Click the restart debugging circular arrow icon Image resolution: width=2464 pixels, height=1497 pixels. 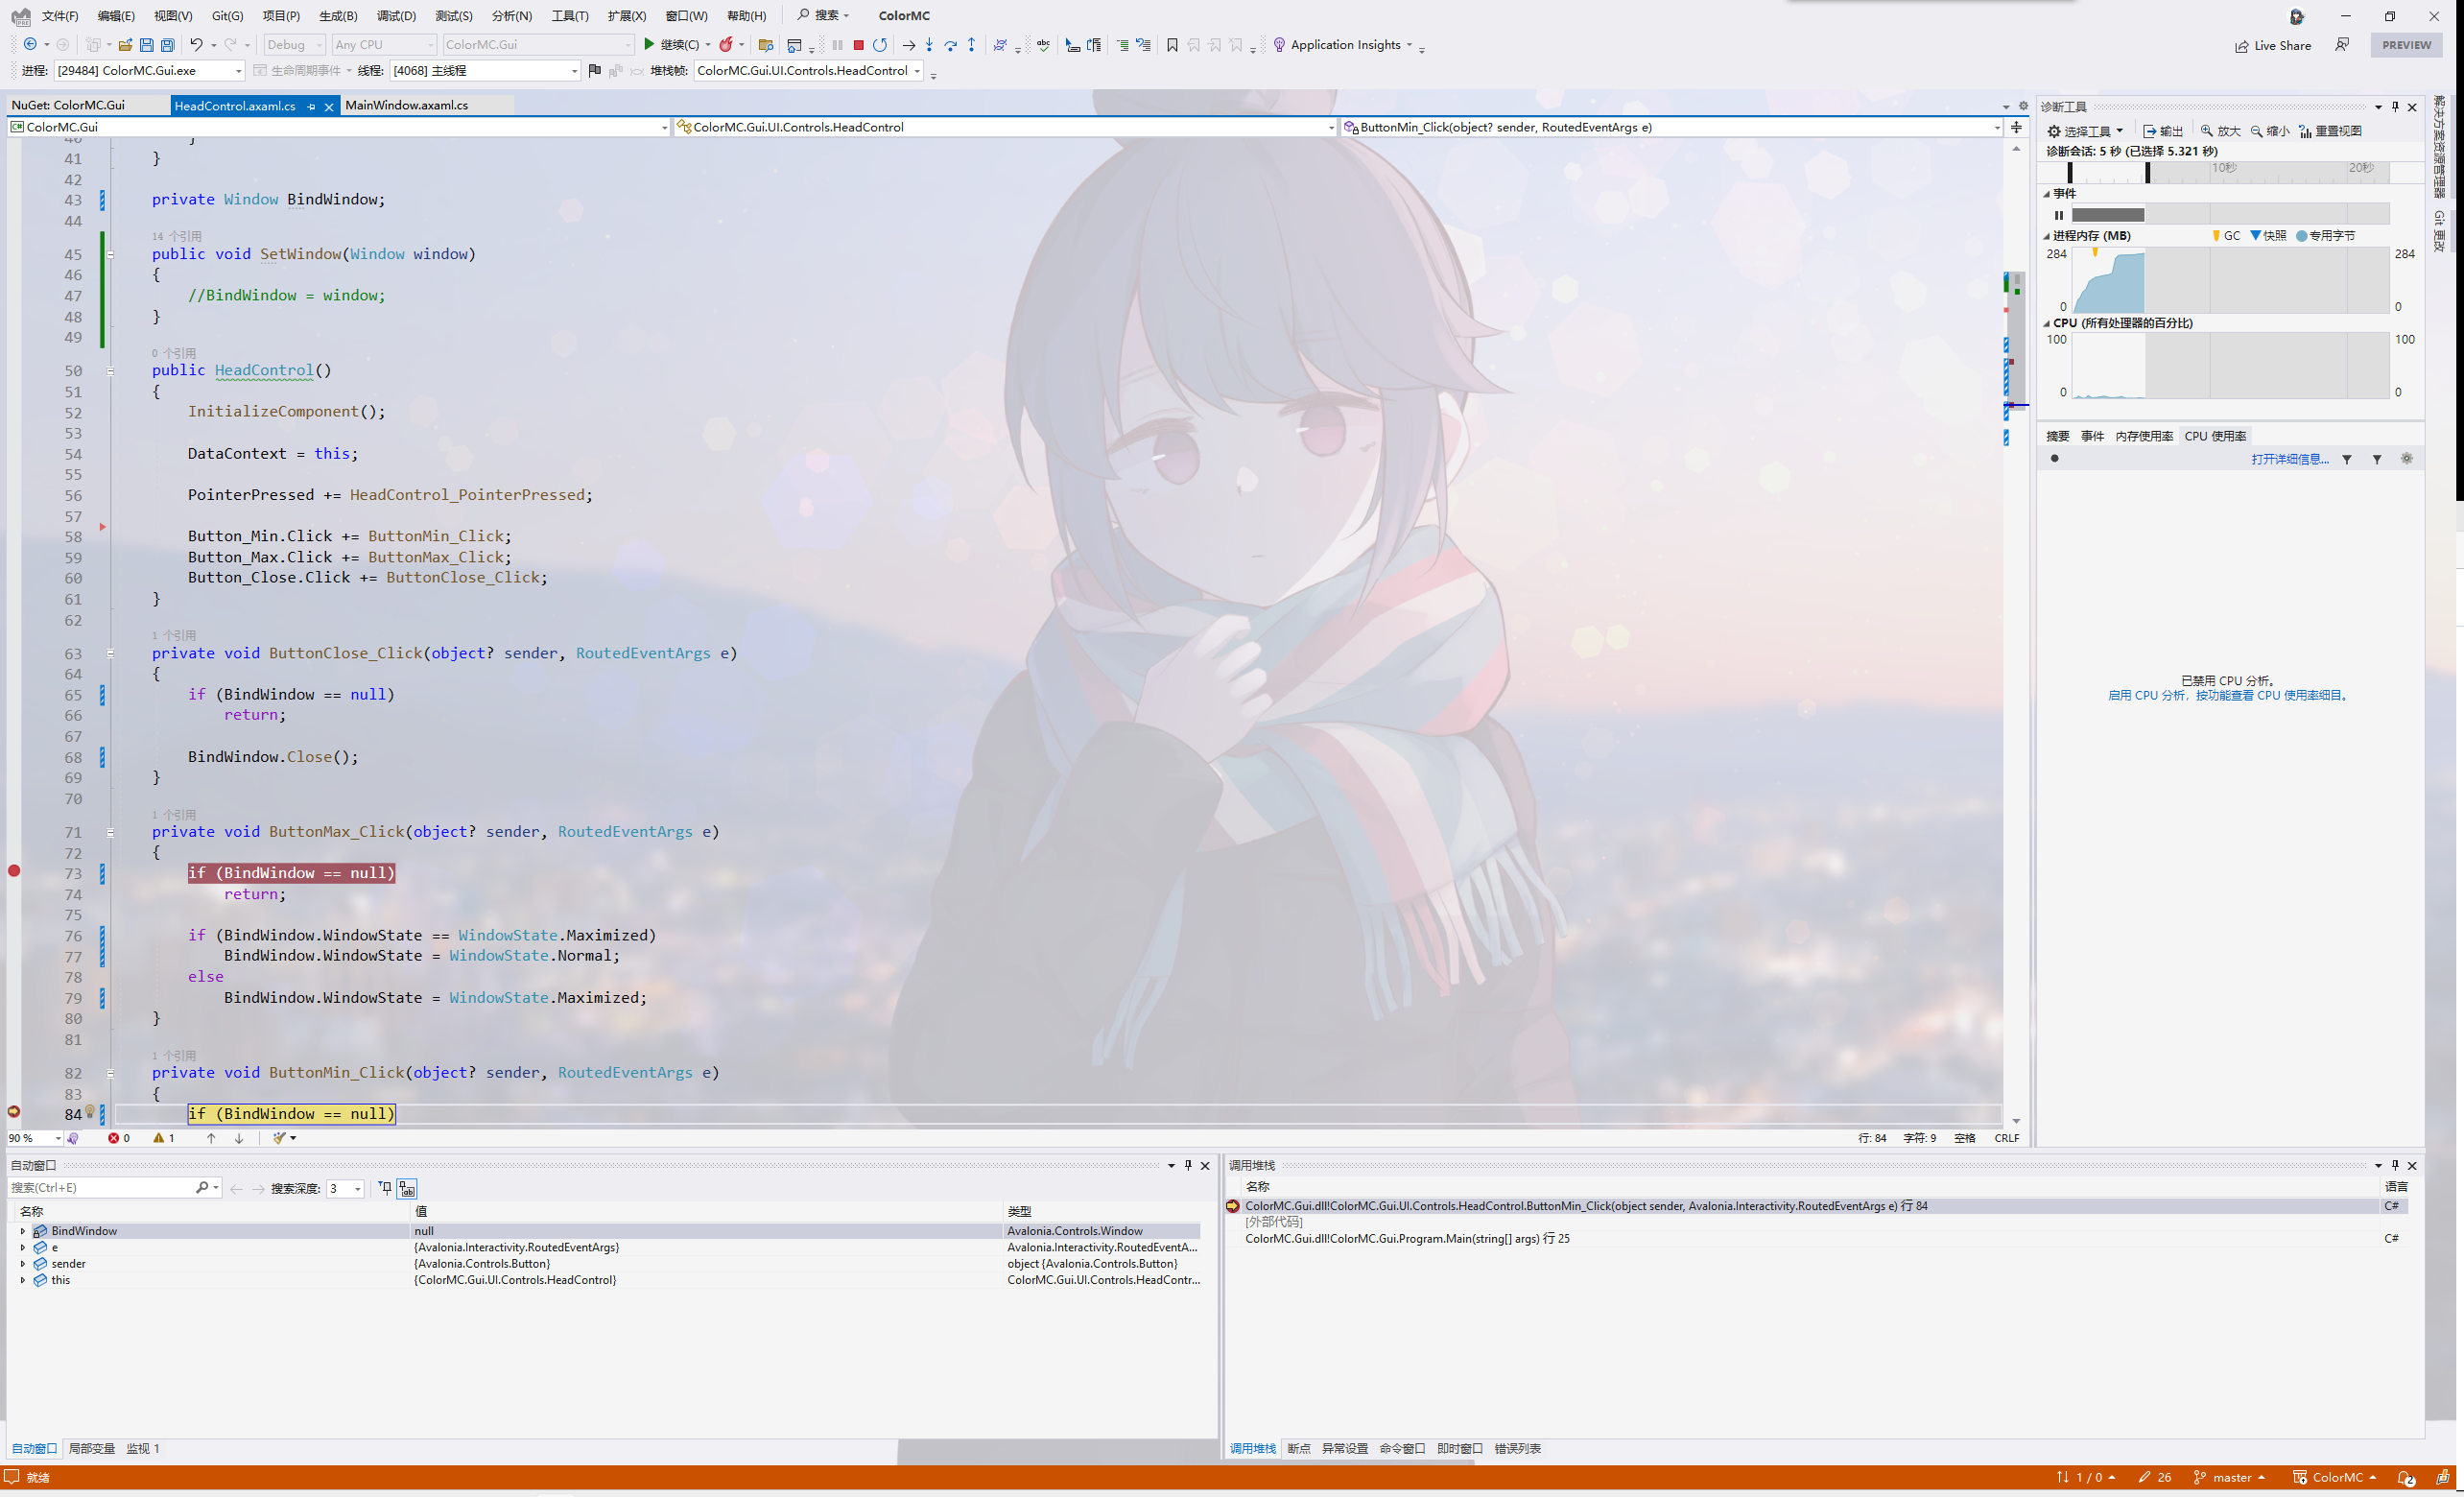[x=879, y=44]
